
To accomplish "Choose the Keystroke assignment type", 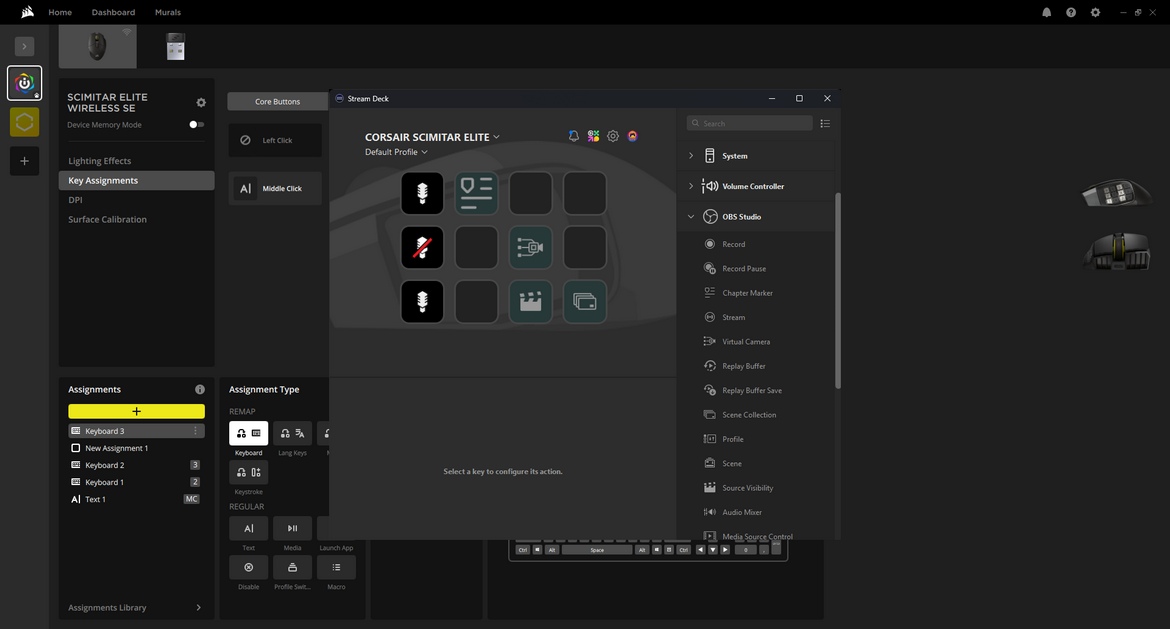I will coord(248,472).
